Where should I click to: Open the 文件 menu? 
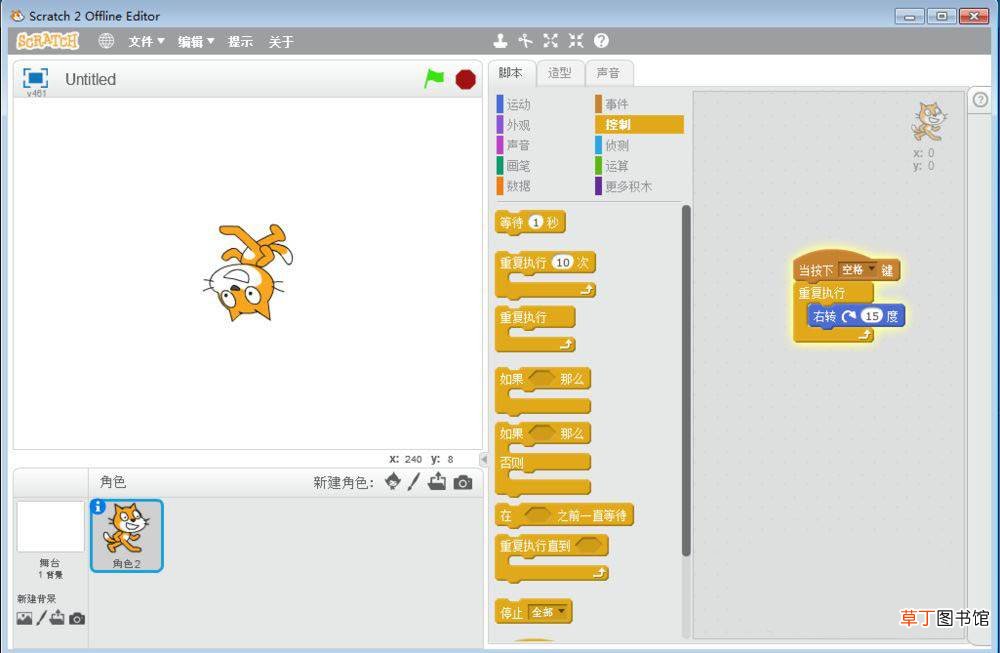146,41
